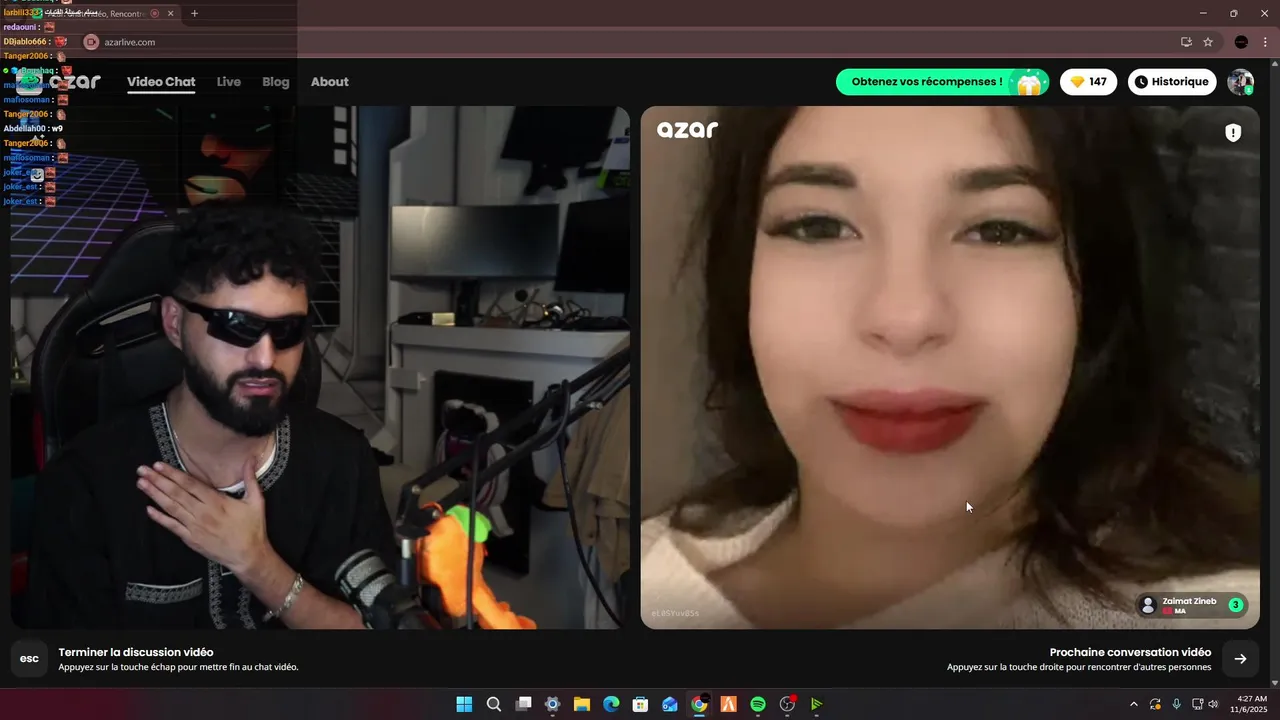Open Task View on the taskbar
Image resolution: width=1280 pixels, height=720 pixels.
(523, 704)
